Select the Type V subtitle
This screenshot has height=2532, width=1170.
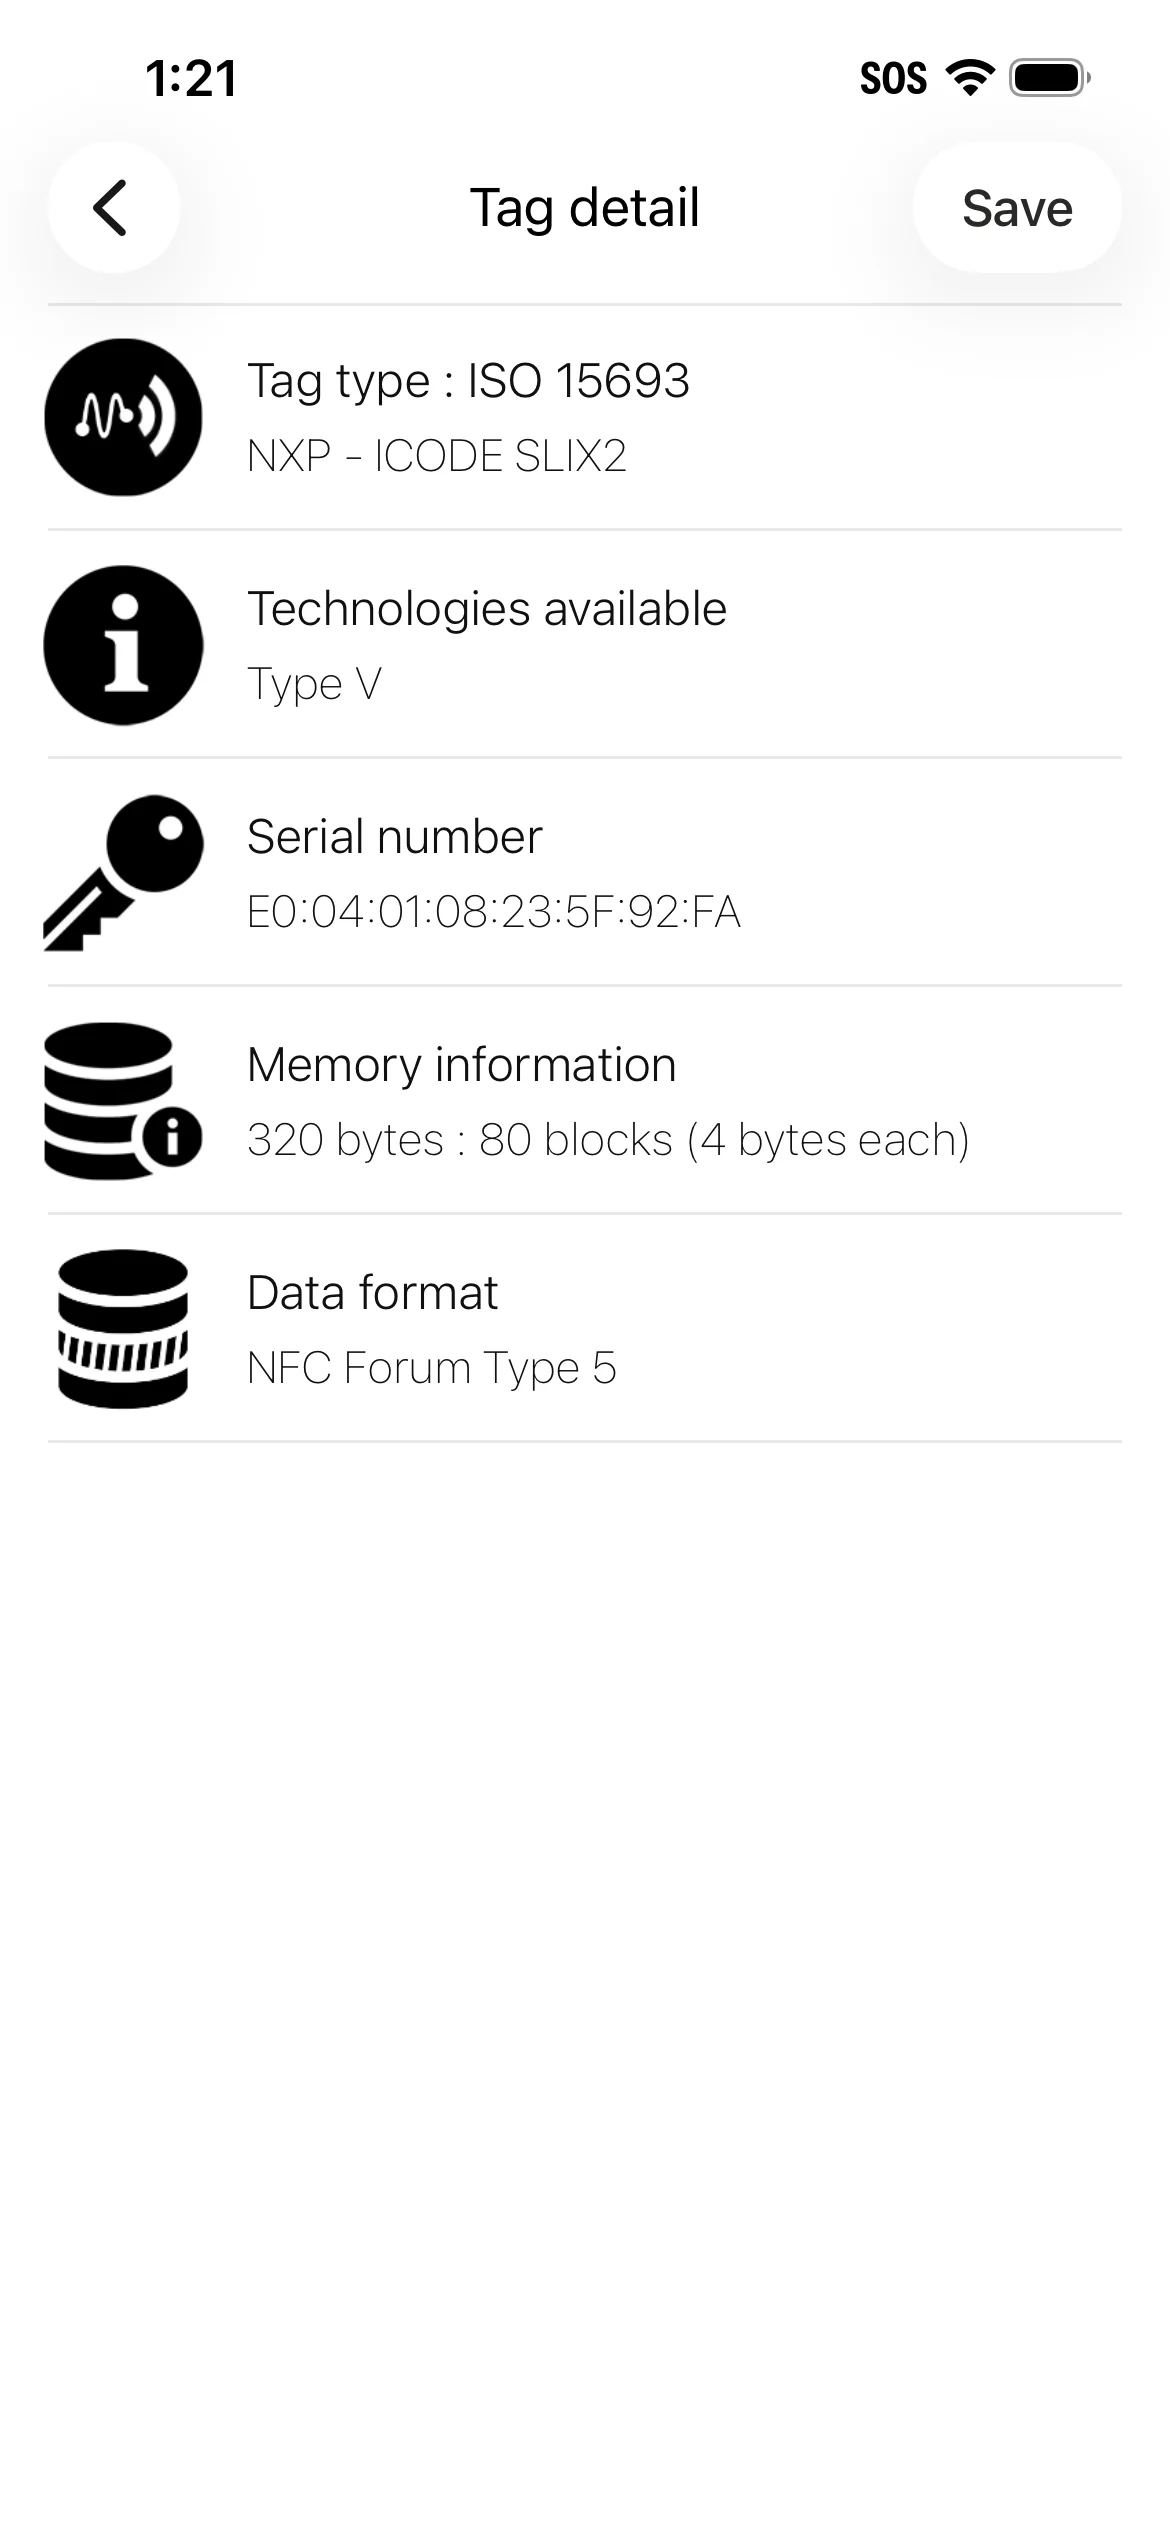pos(314,685)
